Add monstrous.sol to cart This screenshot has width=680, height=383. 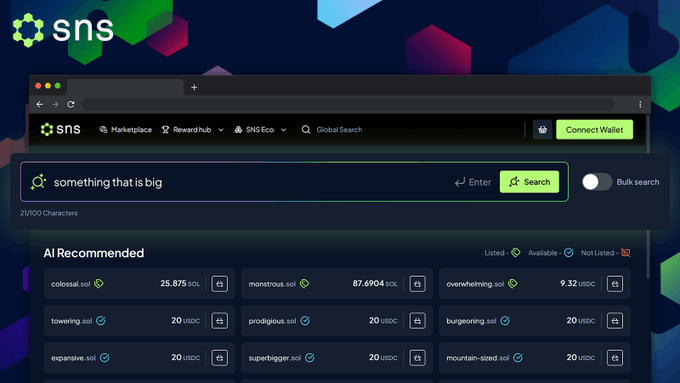[x=417, y=284]
